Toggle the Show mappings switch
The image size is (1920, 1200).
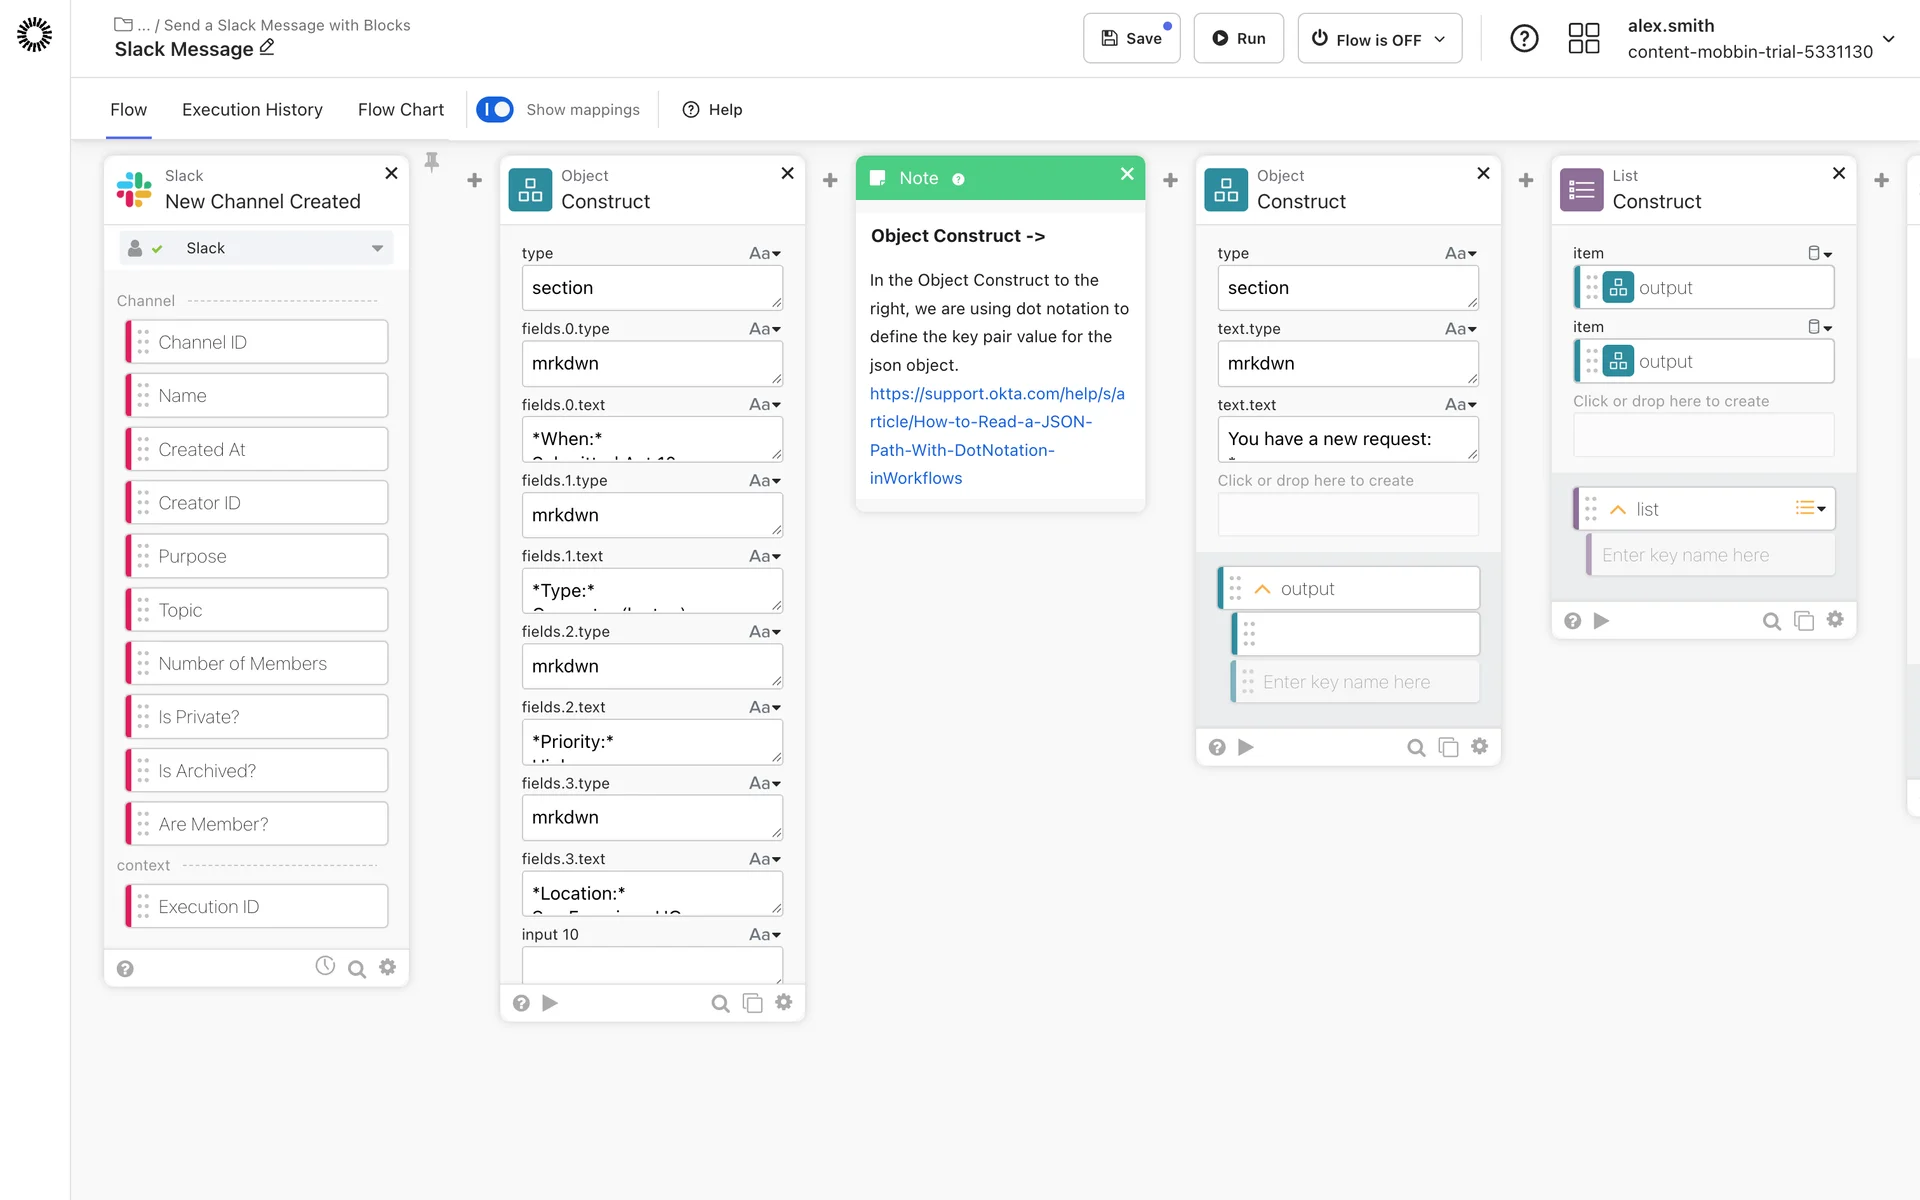click(x=495, y=110)
